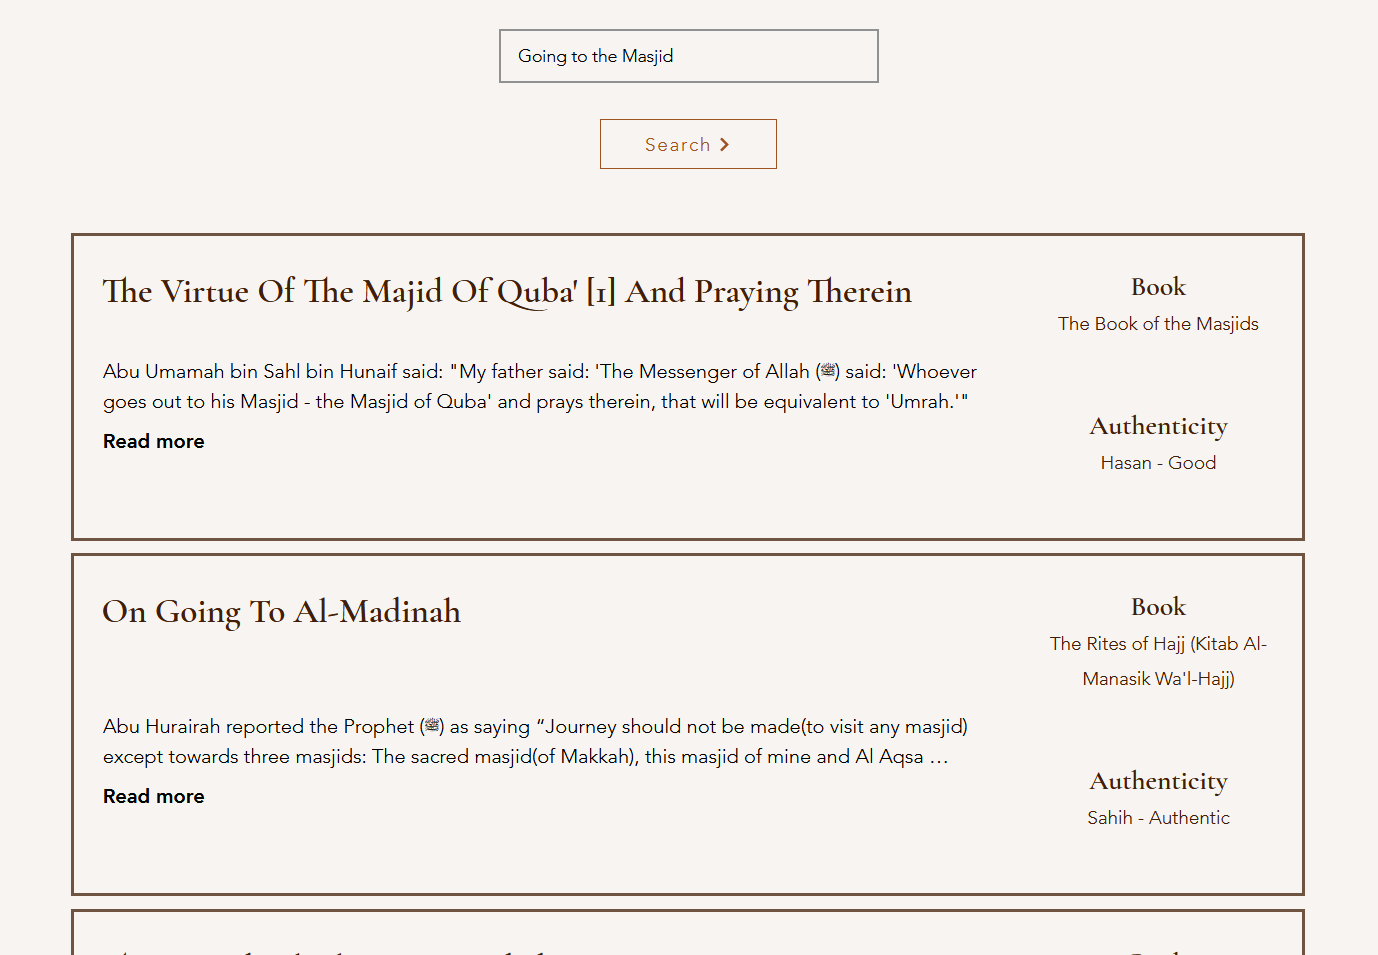Click the Authenticity heading on the second result
This screenshot has height=955, width=1378.
[1158, 781]
